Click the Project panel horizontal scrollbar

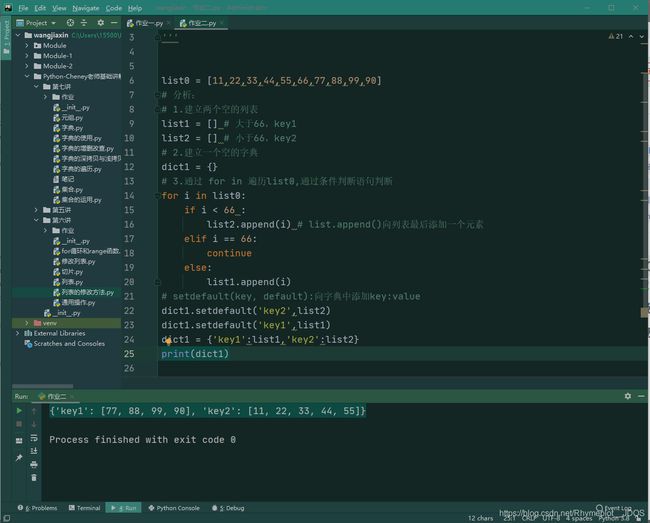pos(43,386)
